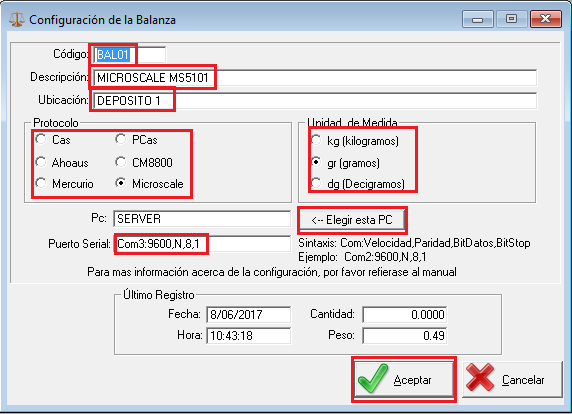Click the Fecha field showing 8/06/2017
Image resolution: width=572 pixels, height=414 pixels.
pyautogui.click(x=249, y=314)
